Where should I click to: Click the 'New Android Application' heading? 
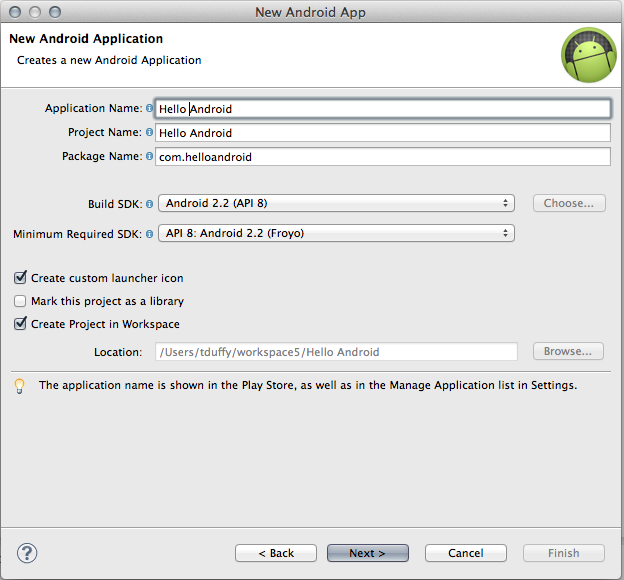[x=86, y=39]
